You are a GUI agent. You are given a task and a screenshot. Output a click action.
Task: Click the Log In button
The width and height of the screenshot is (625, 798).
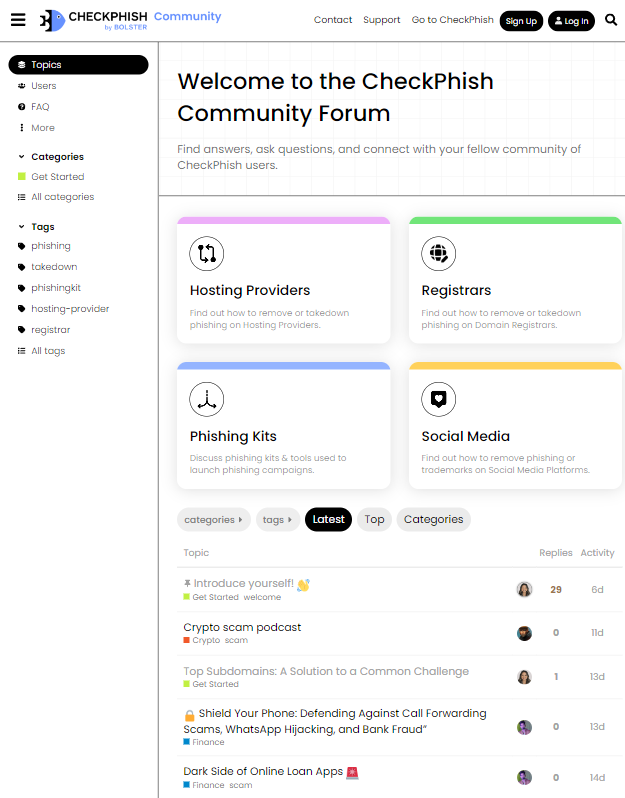tap(571, 21)
